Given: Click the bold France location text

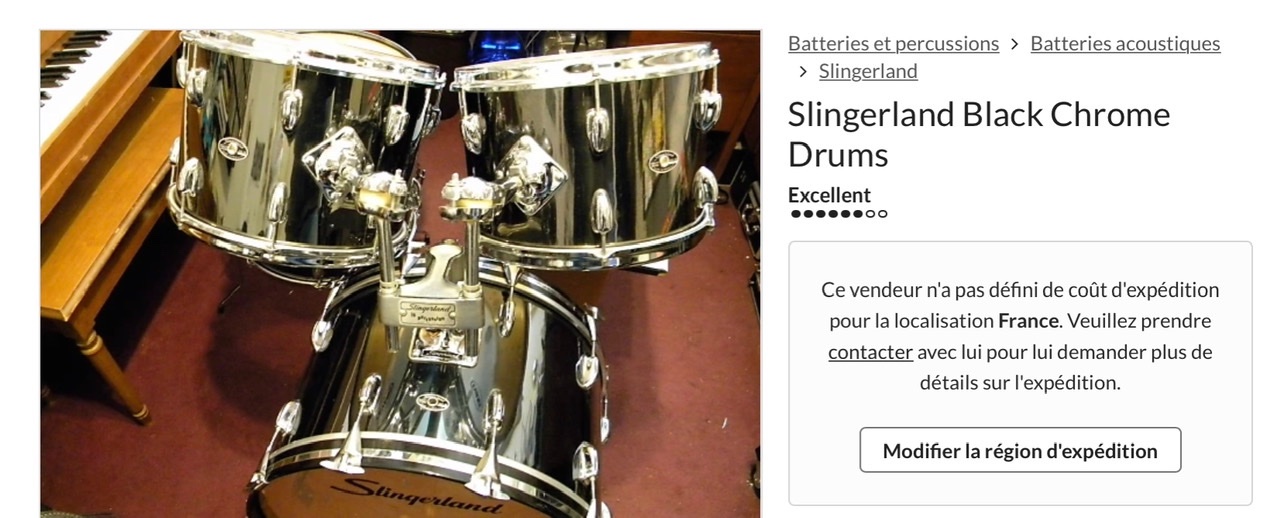Looking at the screenshot, I should 1028,321.
